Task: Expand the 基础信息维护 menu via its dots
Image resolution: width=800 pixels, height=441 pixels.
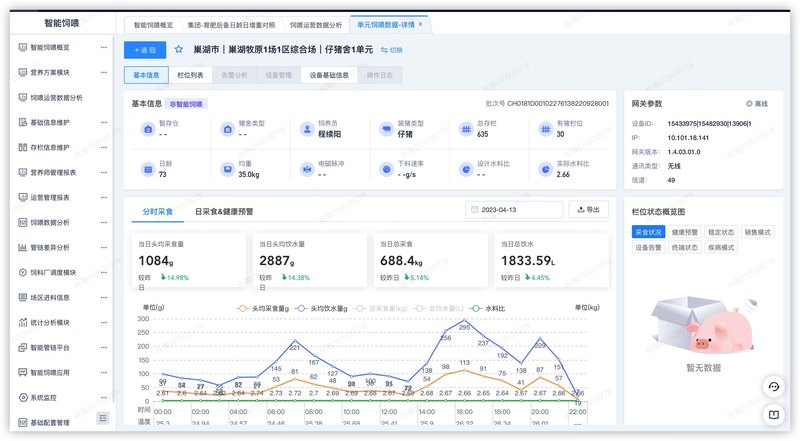Action: coord(104,122)
